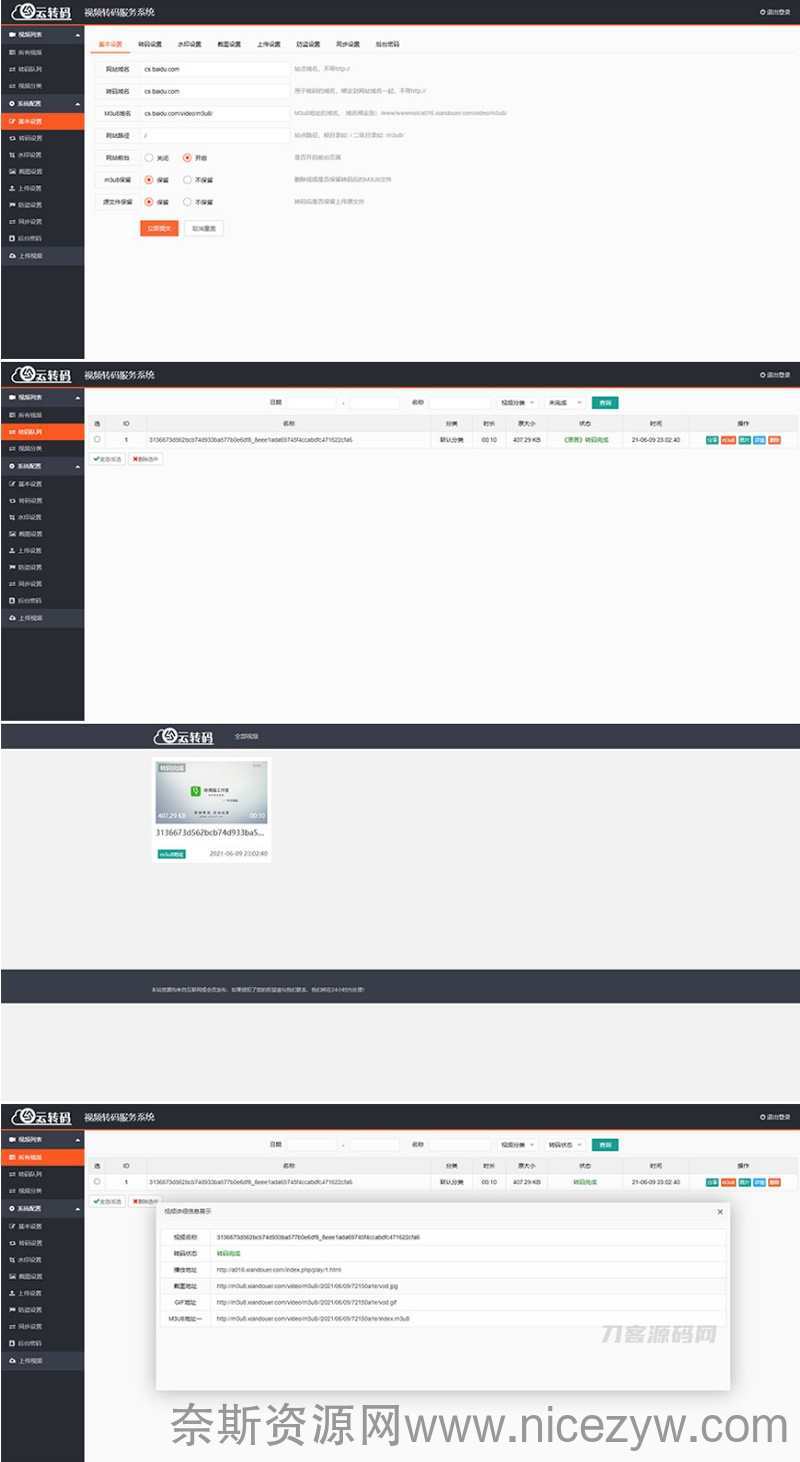Select 不保留 for 源文件保留
The image size is (800, 1462).
[x=187, y=201]
